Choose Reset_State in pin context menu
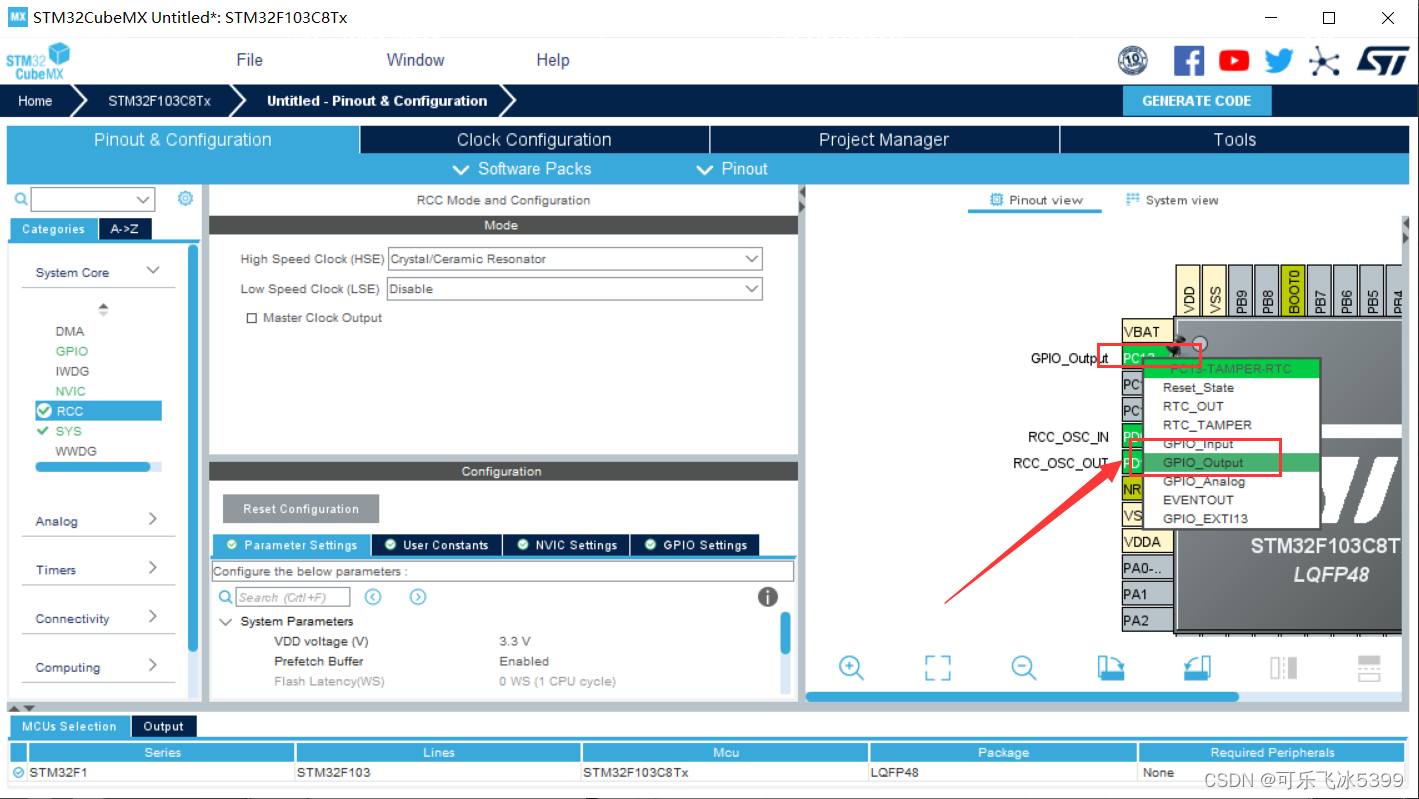 click(1230, 388)
